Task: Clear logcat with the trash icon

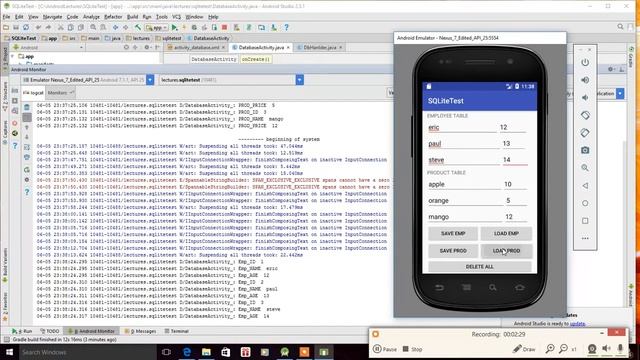Action: click(x=27, y=107)
